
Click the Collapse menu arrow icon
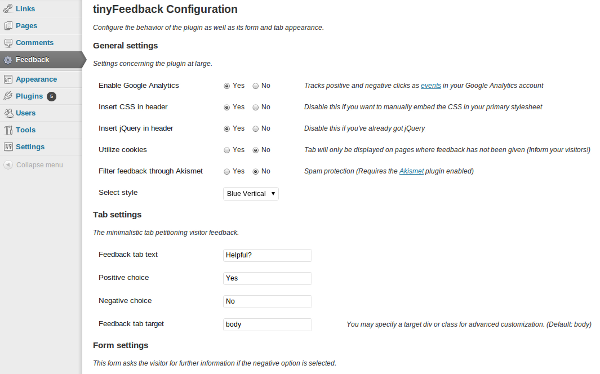(x=8, y=165)
